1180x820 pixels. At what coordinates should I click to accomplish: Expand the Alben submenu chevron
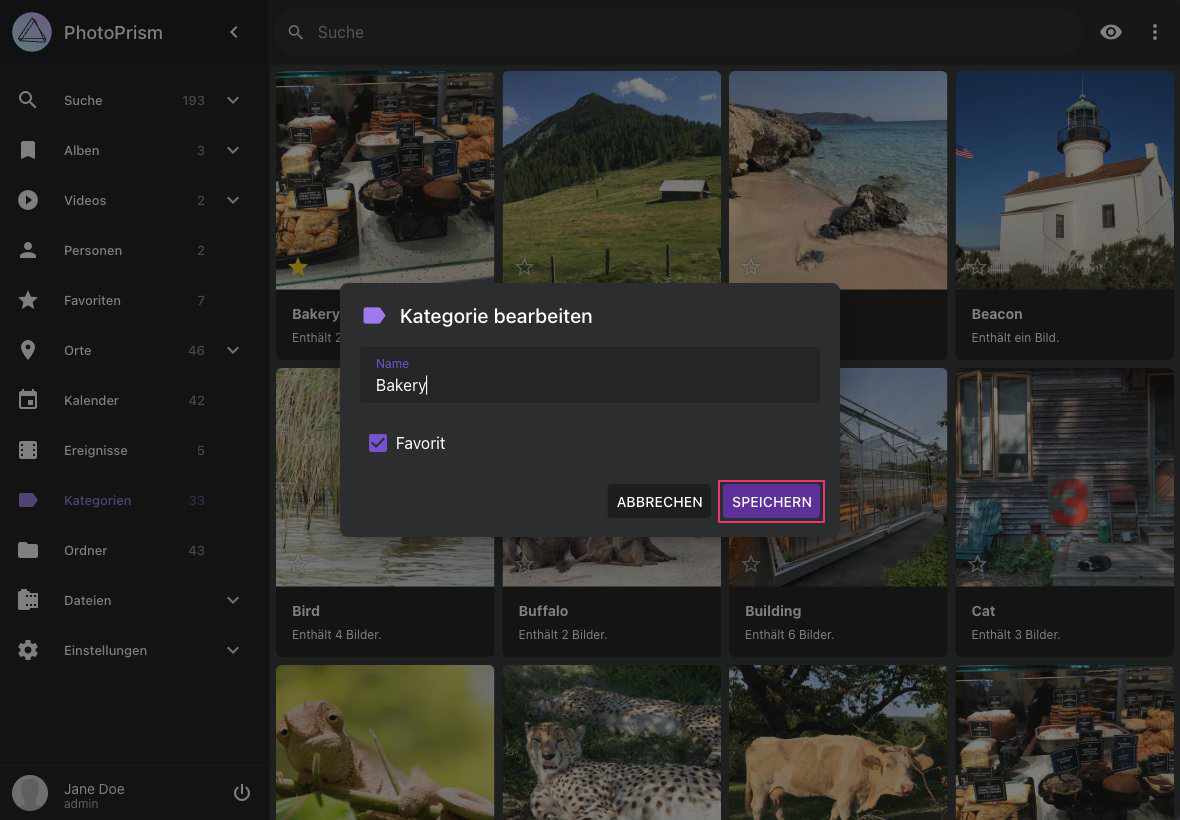(233, 150)
